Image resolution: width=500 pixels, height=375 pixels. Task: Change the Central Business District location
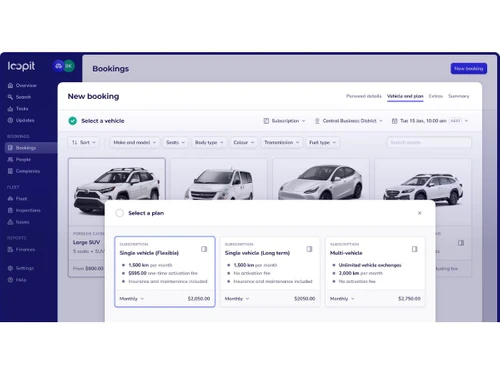click(349, 121)
